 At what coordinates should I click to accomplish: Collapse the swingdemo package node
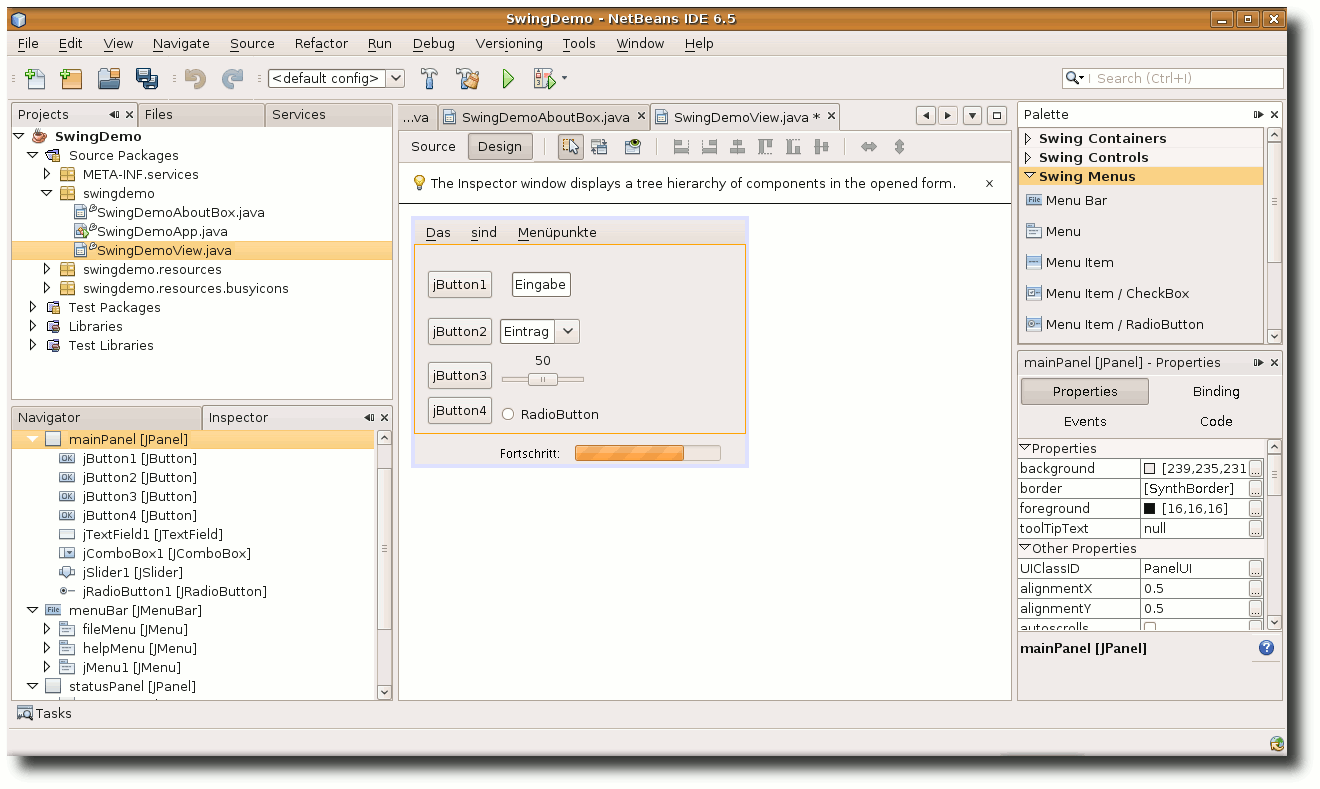(47, 193)
